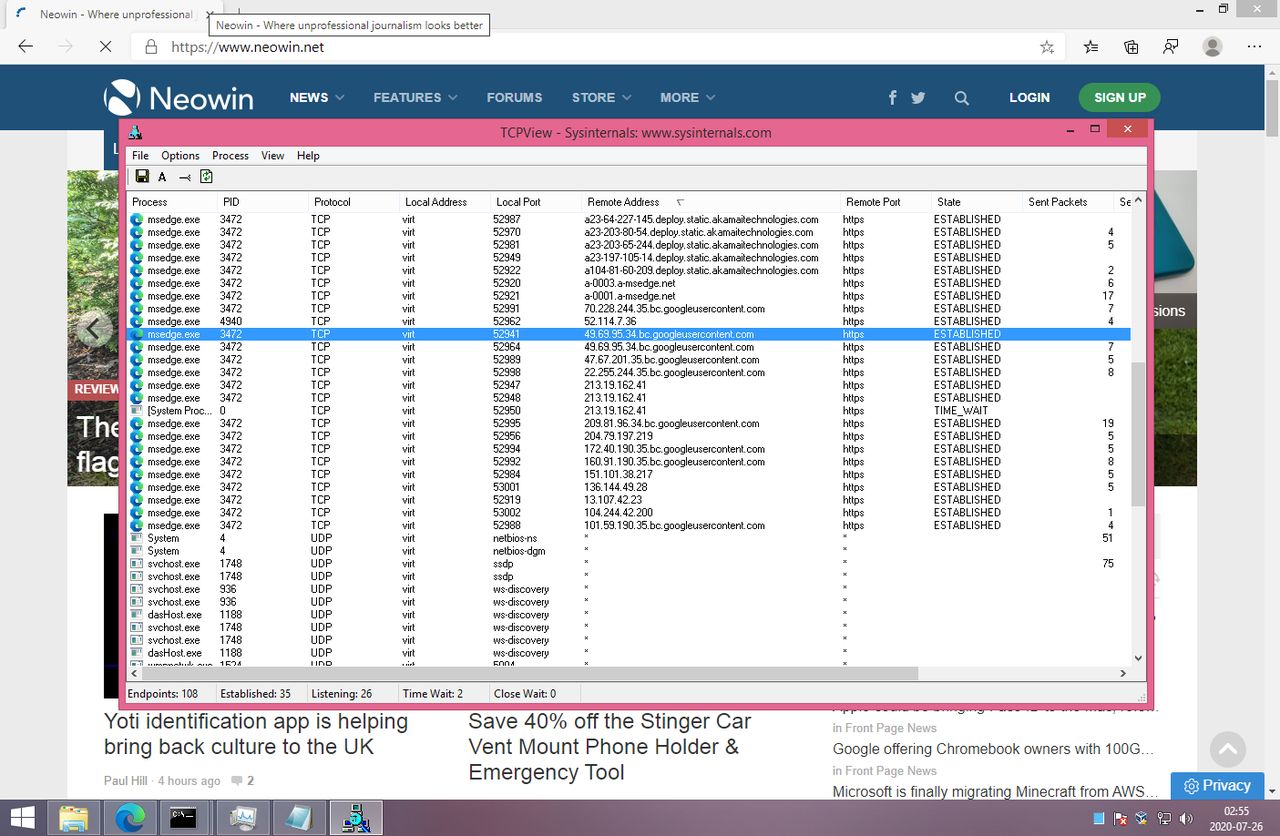Click the Neowin logo on the website

179,98
